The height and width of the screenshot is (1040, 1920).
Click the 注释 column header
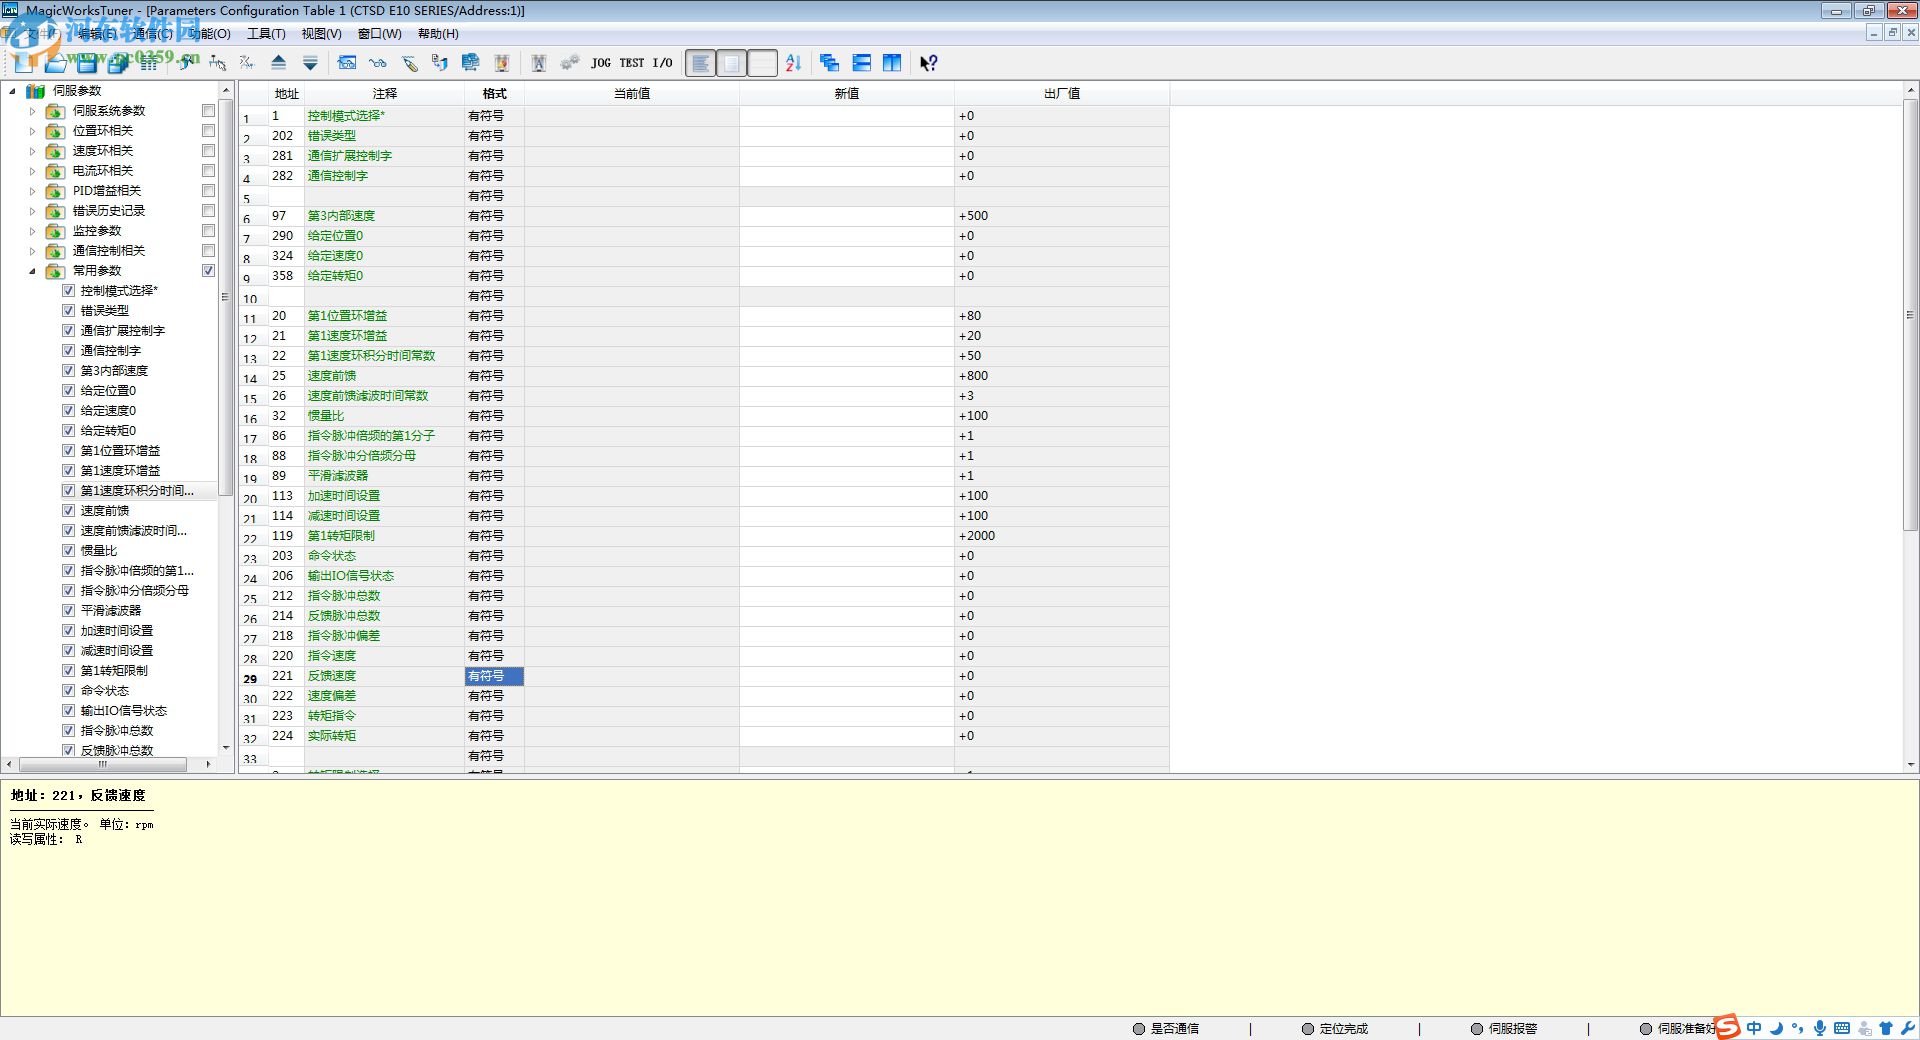(x=384, y=94)
